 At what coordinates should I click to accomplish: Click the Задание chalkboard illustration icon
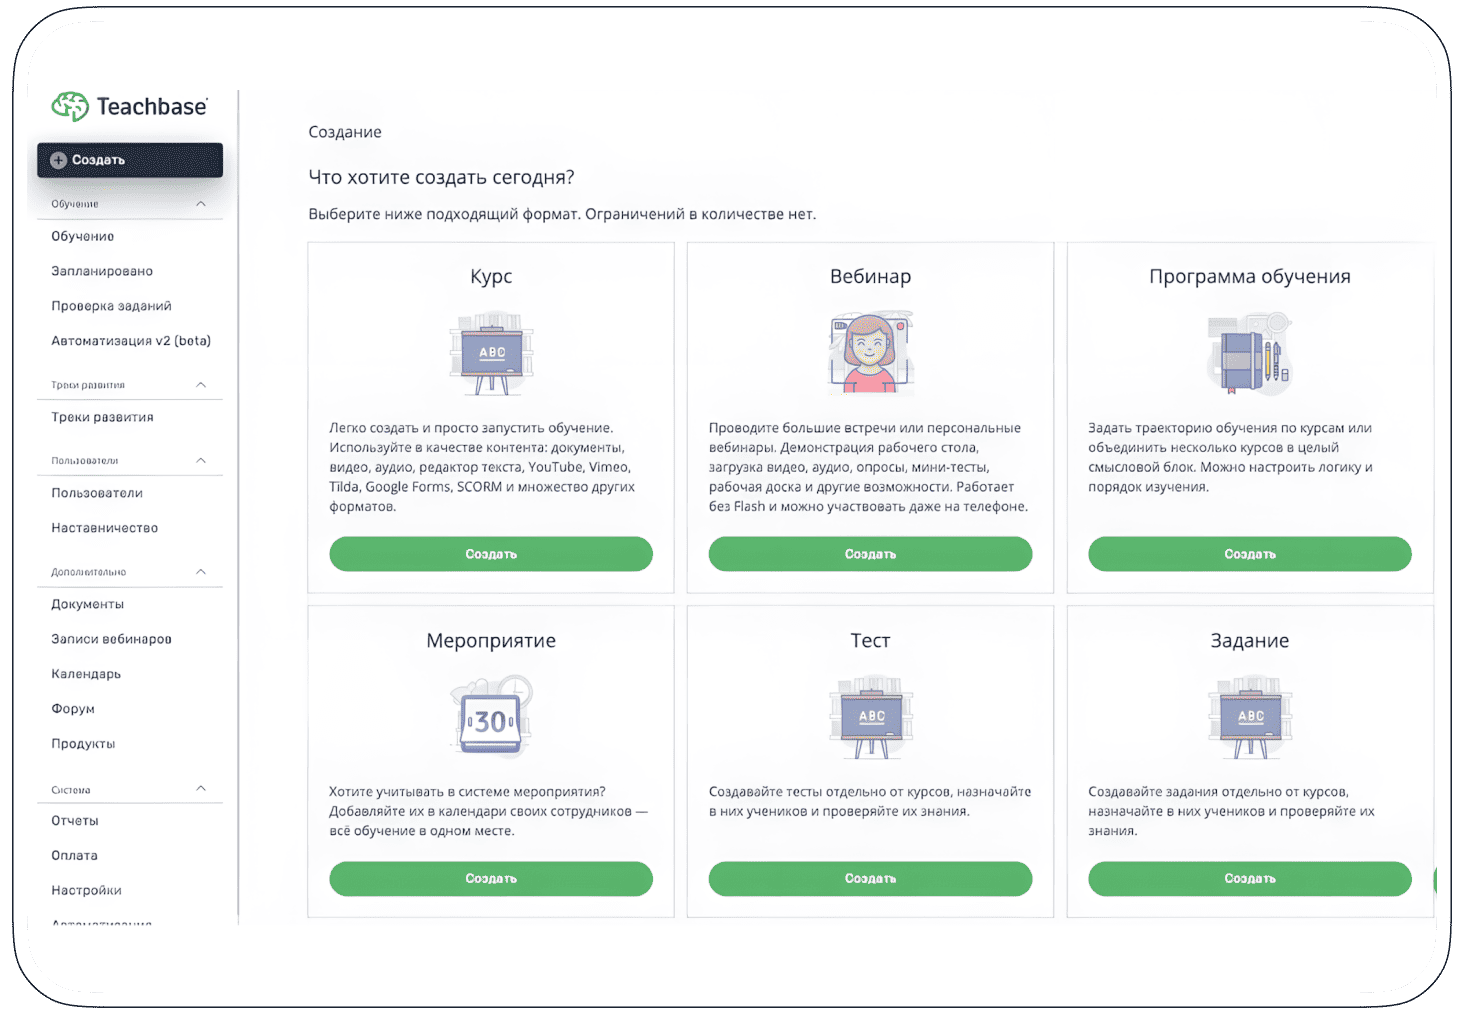tap(1249, 717)
